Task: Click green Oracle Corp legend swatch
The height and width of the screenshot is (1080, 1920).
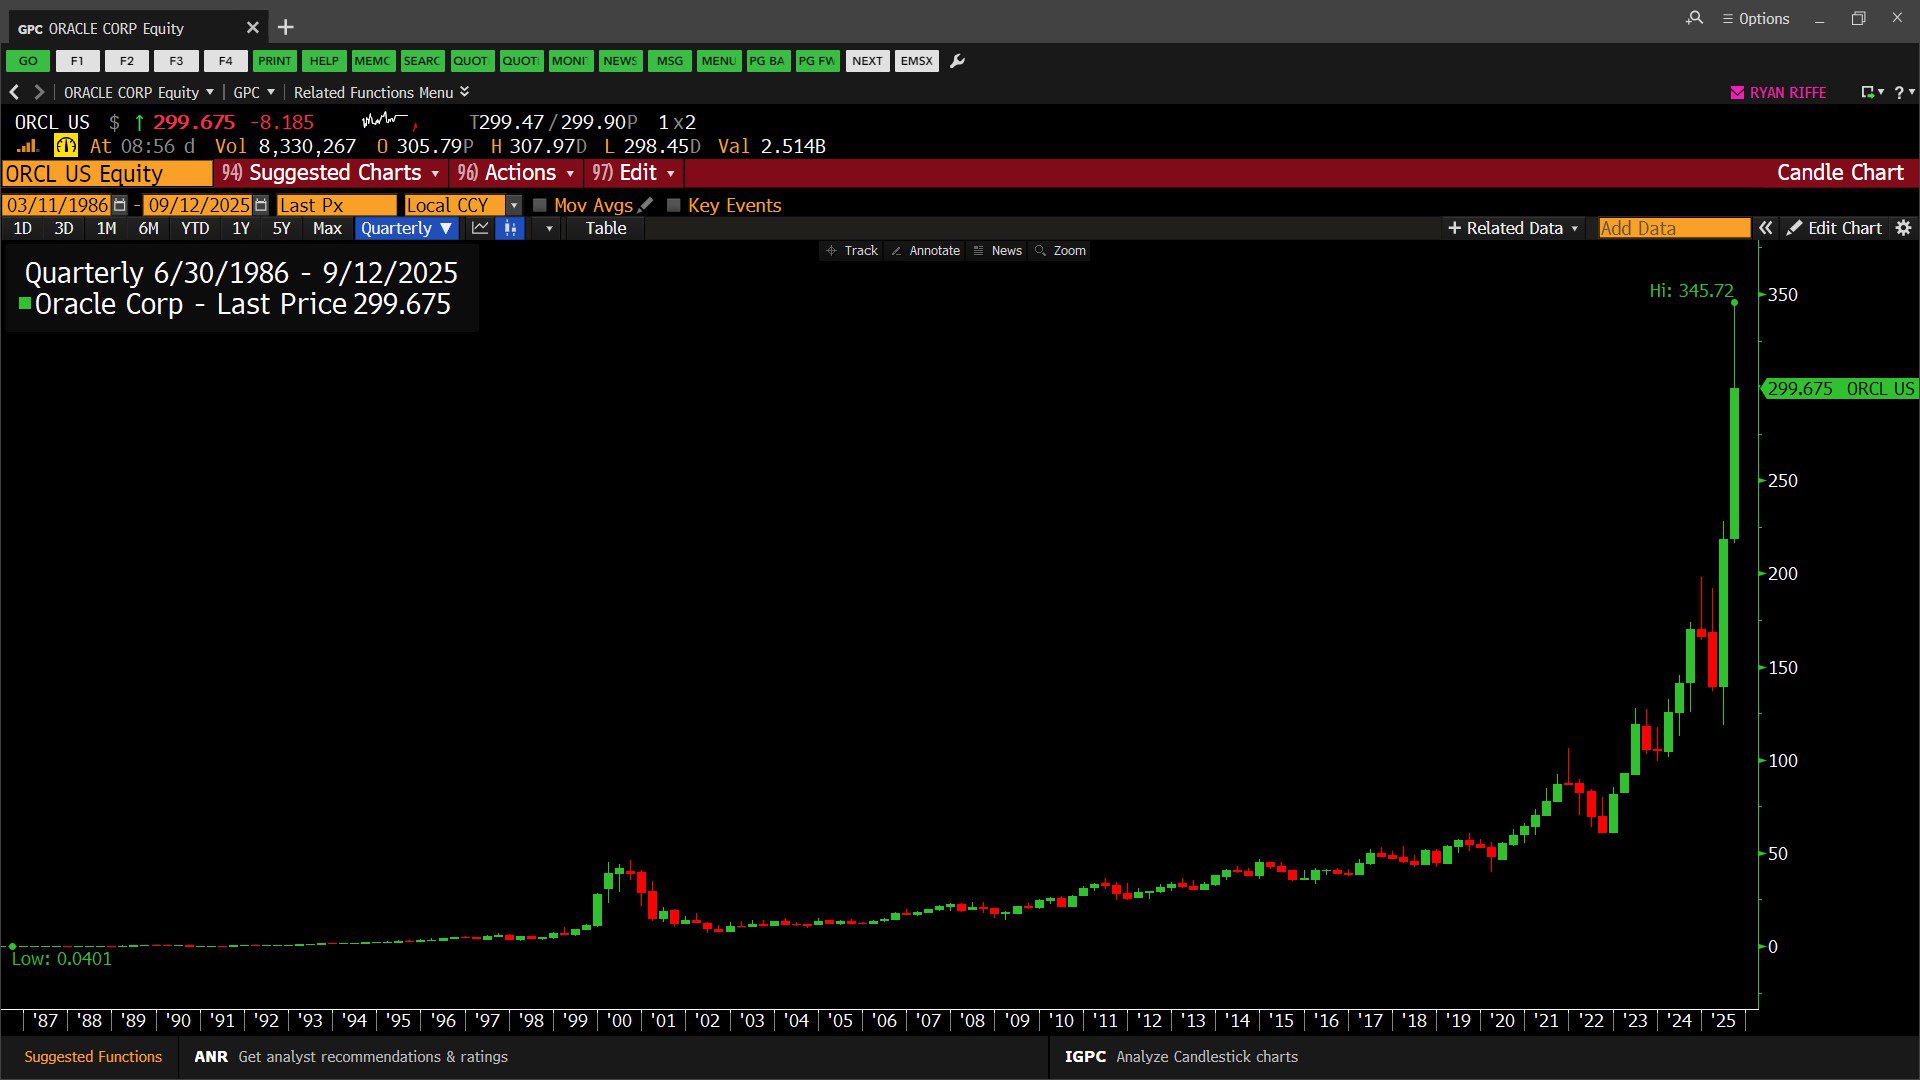Action: (25, 303)
